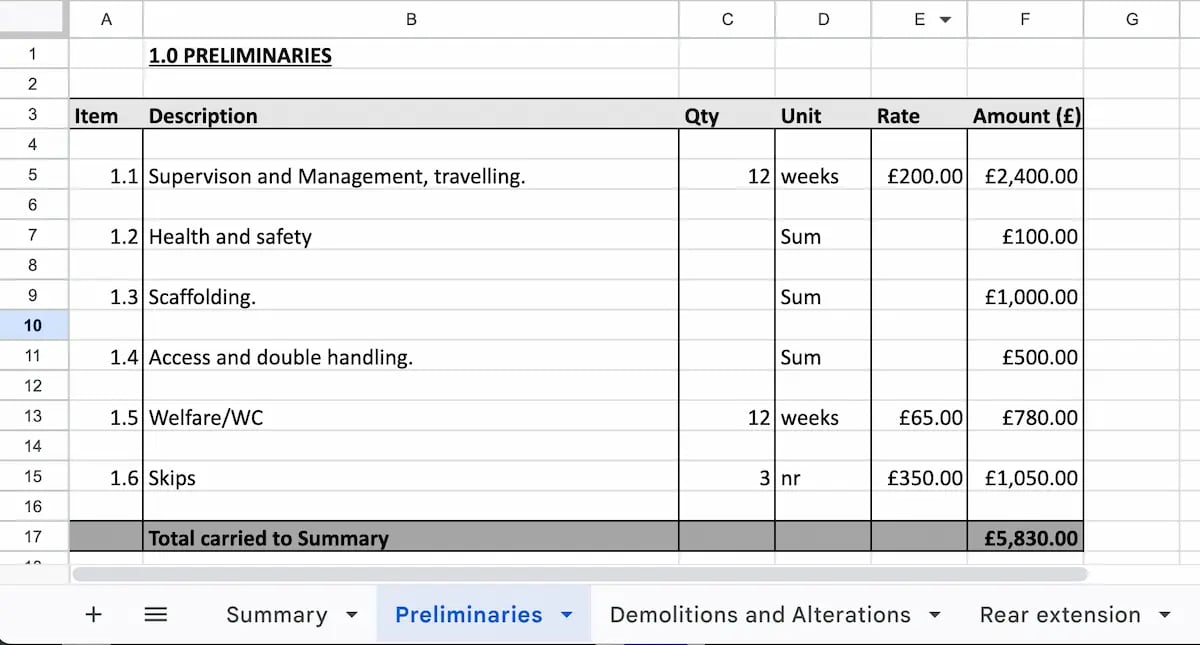
Task: Open the Summary sheet tab
Action: pyautogui.click(x=276, y=615)
